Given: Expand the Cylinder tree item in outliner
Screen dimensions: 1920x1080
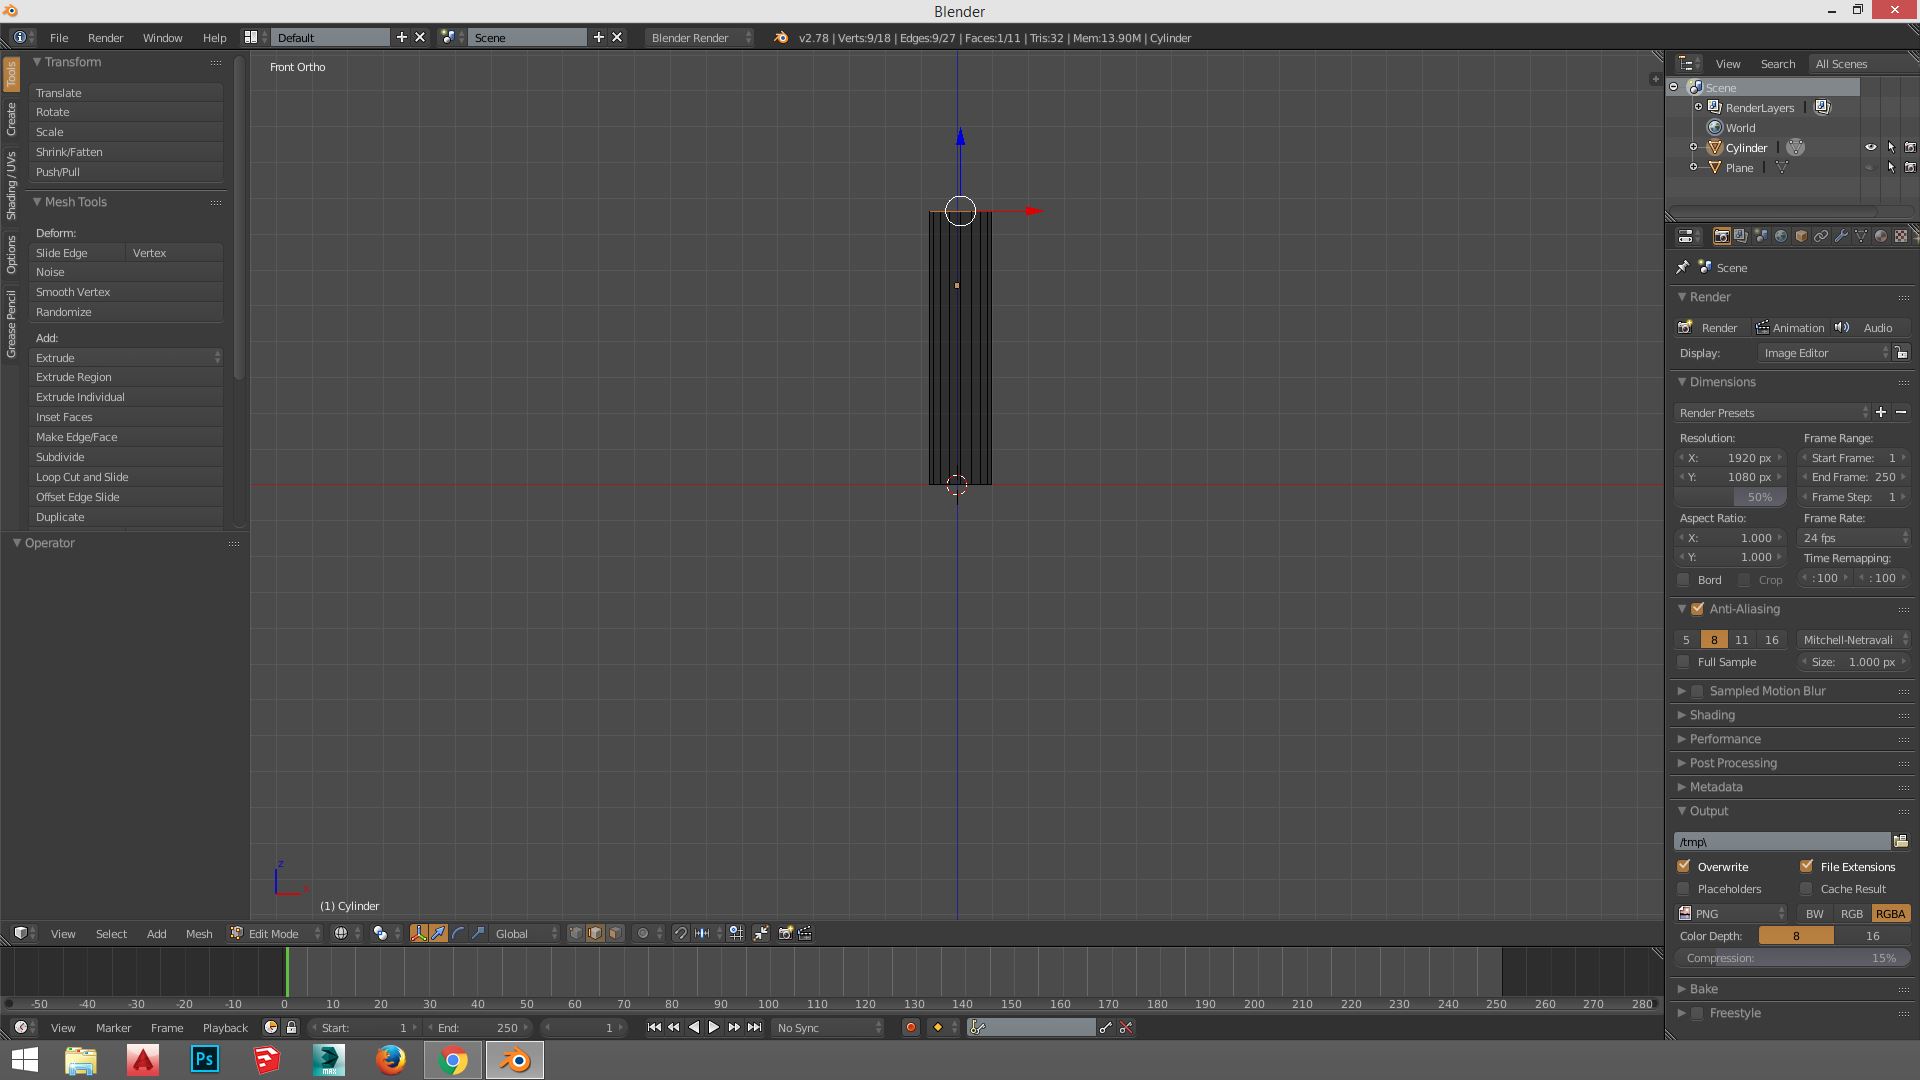Looking at the screenshot, I should tap(1693, 147).
